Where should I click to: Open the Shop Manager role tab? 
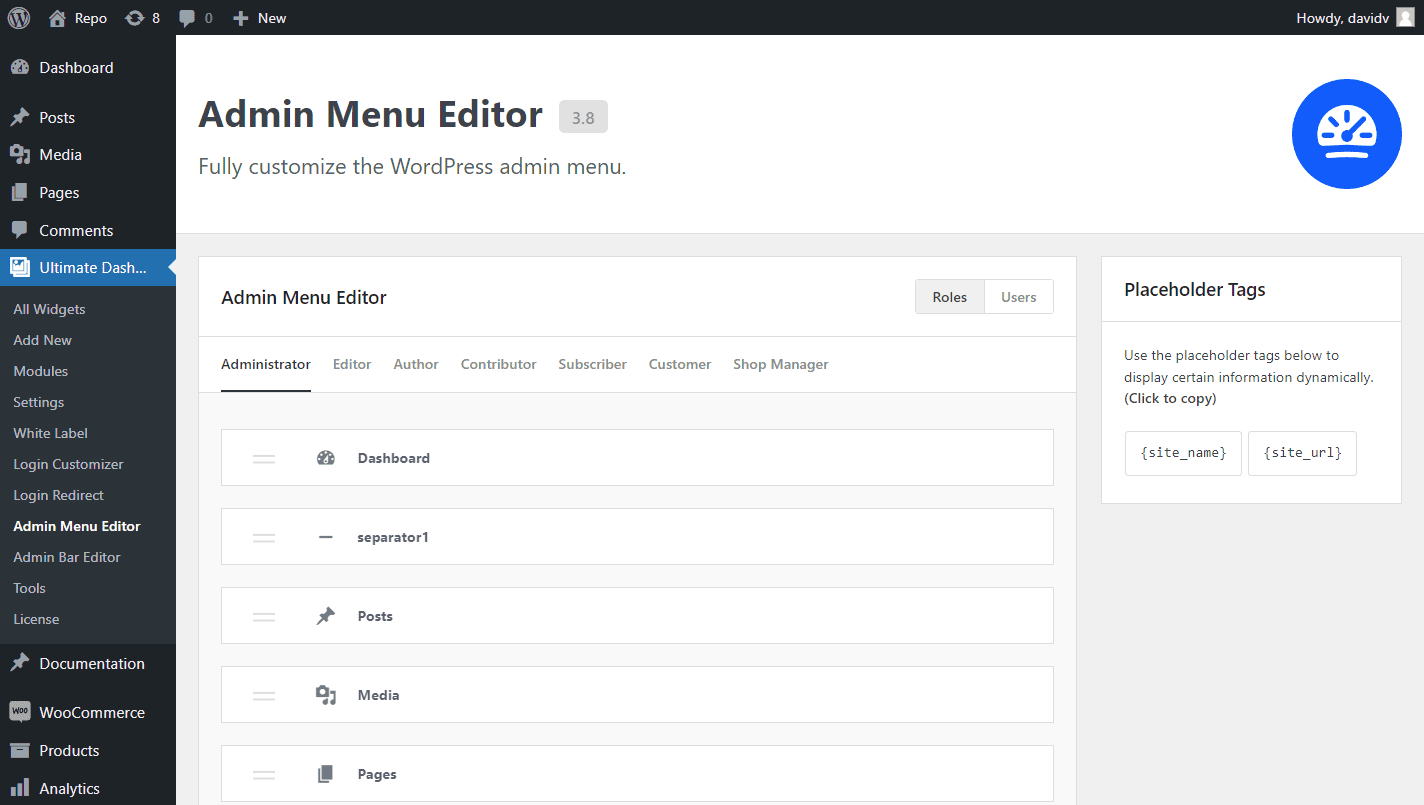click(x=780, y=364)
